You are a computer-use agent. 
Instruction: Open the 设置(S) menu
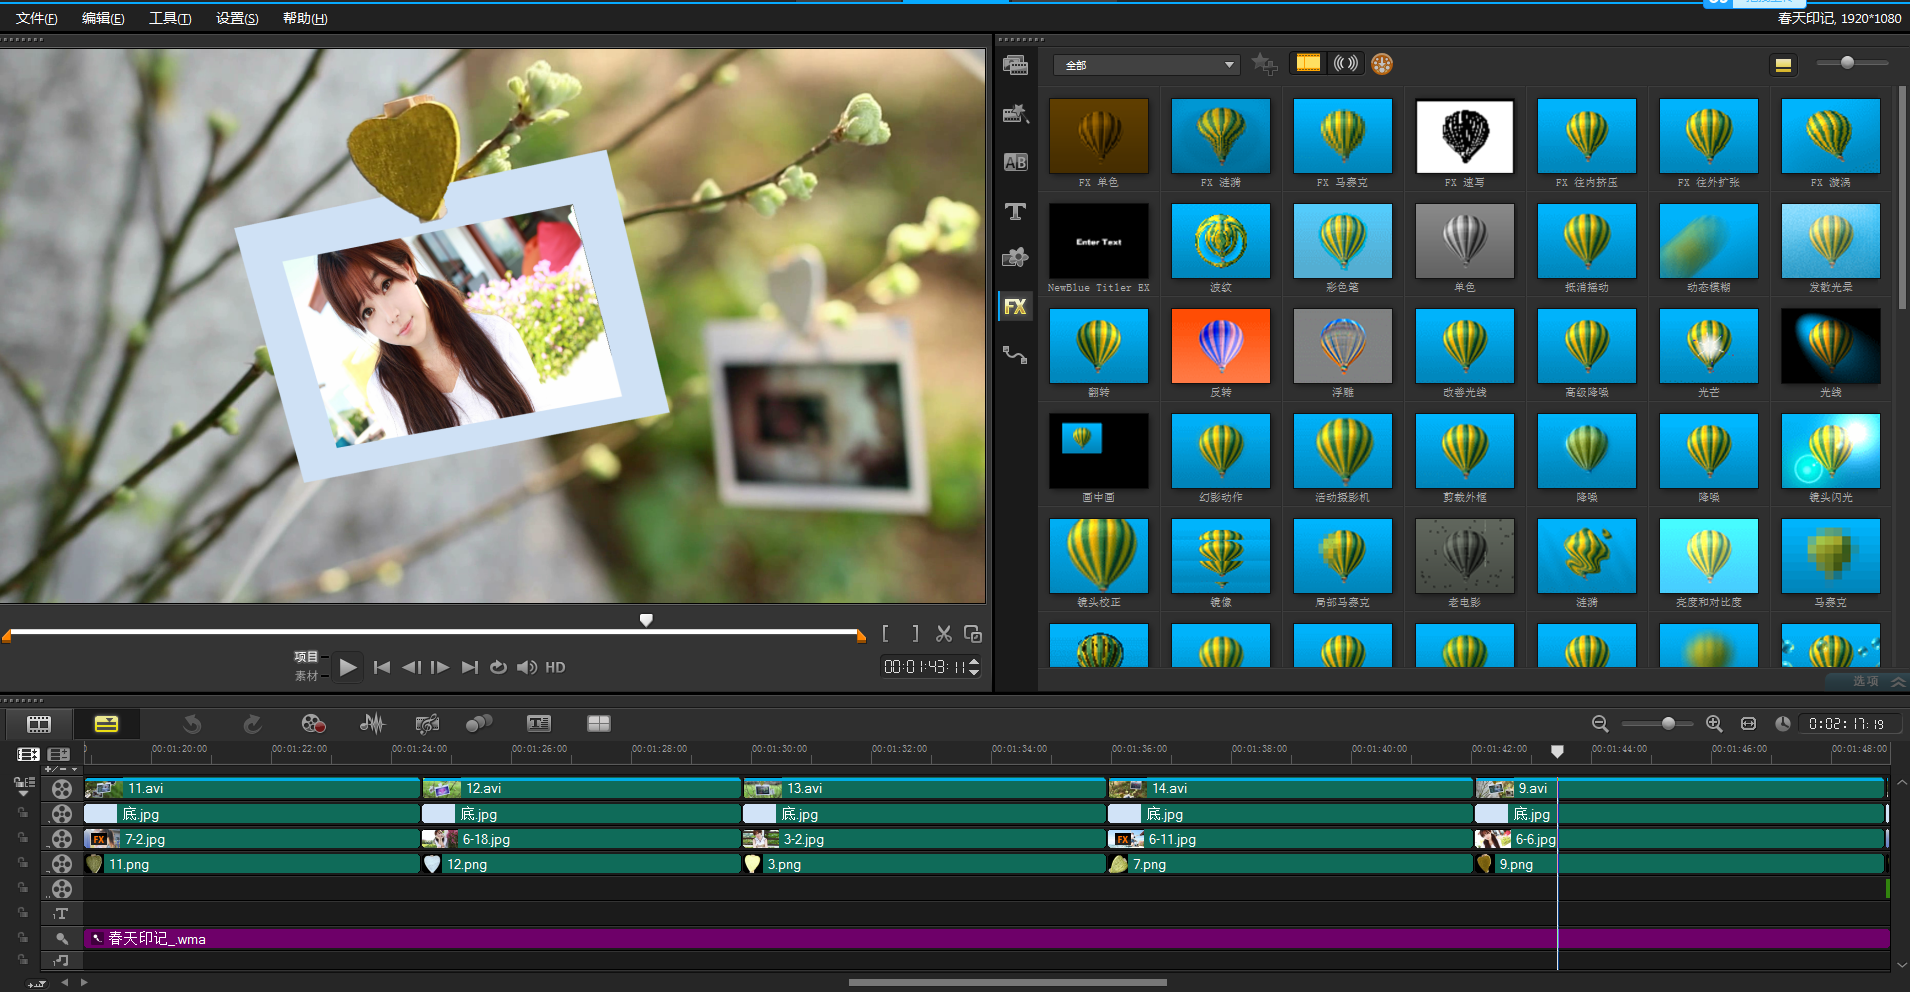pyautogui.click(x=237, y=18)
